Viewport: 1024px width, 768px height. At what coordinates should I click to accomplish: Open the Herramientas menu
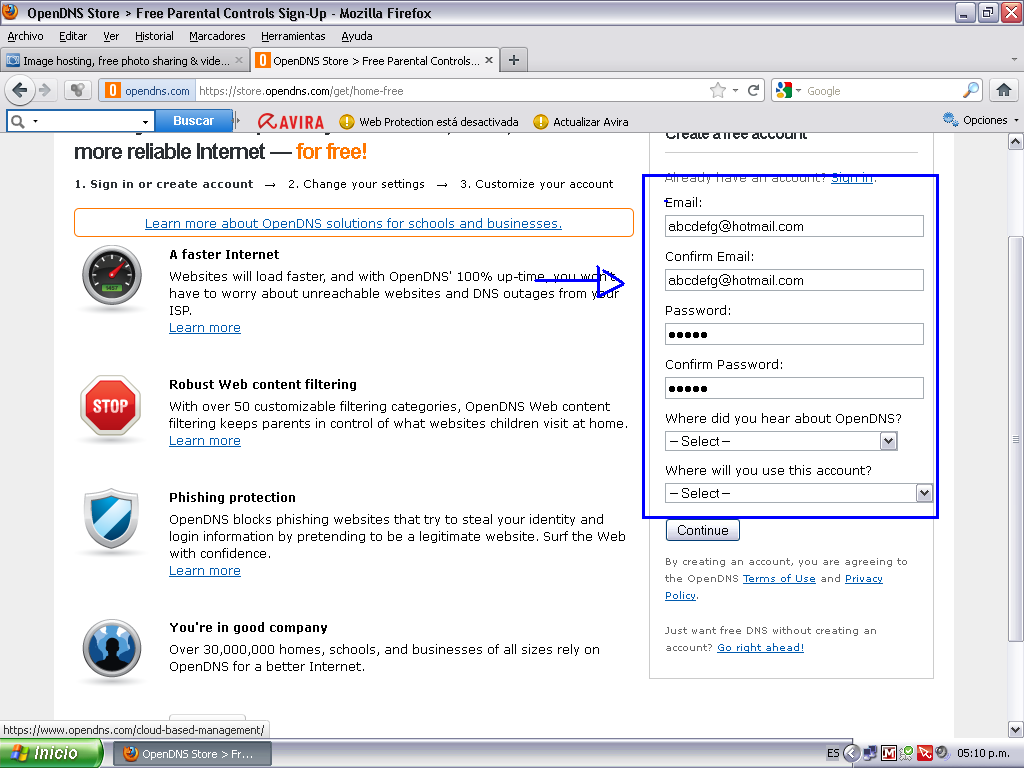tap(293, 36)
